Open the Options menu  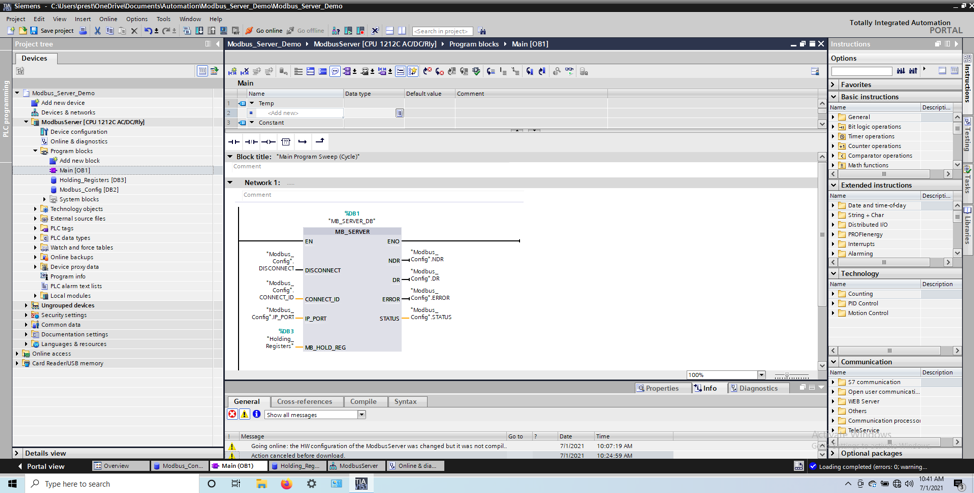pos(137,19)
